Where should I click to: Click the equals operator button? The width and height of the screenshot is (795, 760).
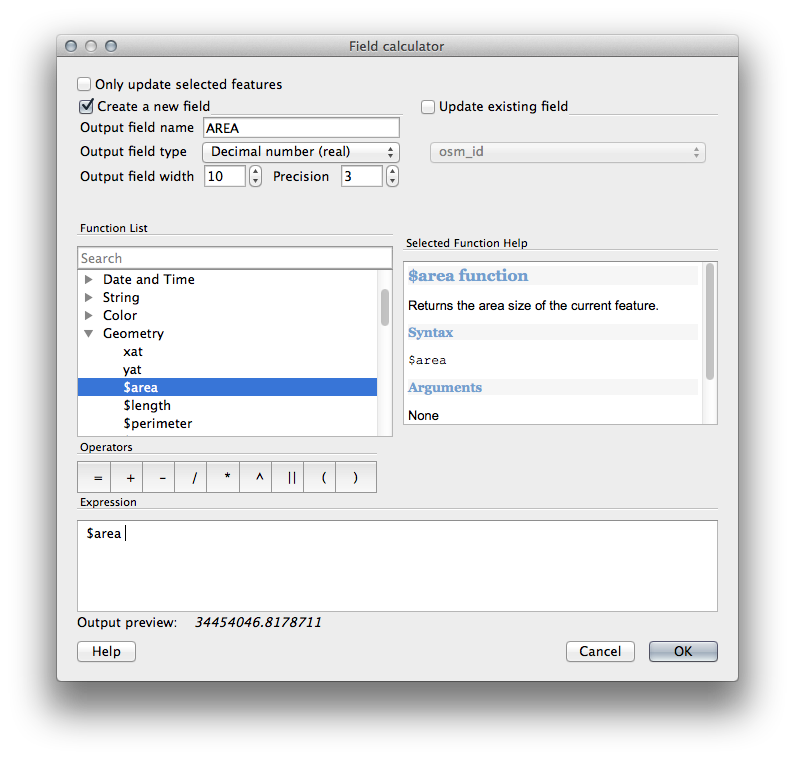click(x=98, y=478)
